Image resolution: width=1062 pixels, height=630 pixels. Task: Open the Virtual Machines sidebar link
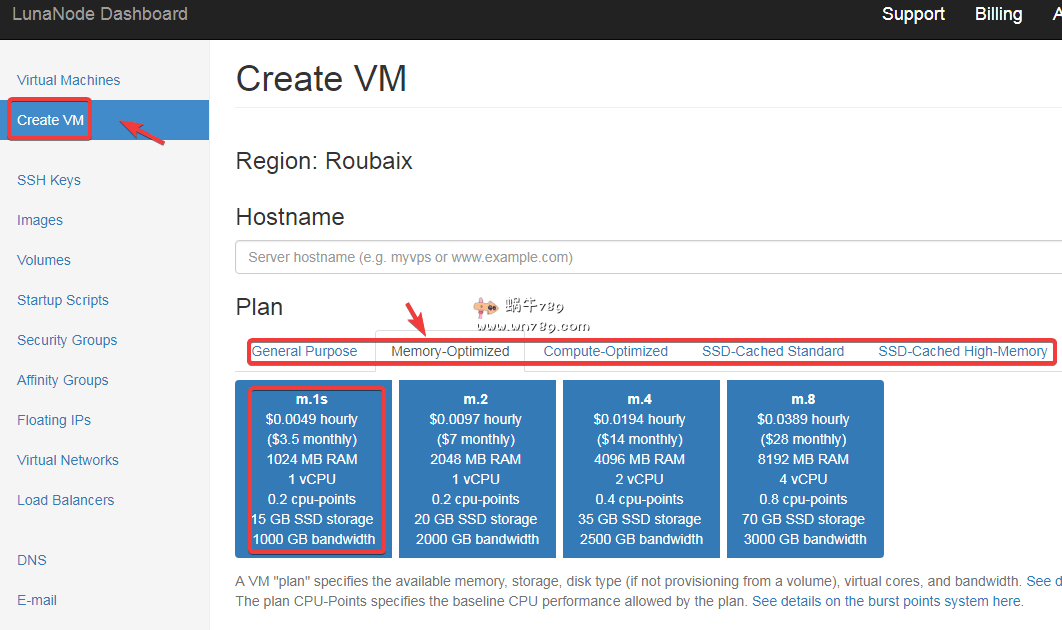pos(68,80)
